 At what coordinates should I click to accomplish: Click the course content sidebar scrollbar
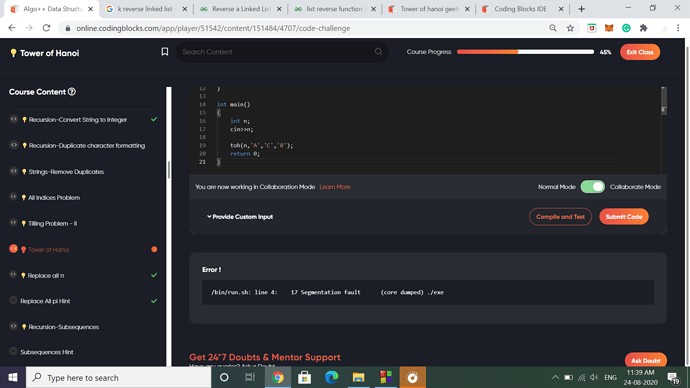(x=169, y=169)
